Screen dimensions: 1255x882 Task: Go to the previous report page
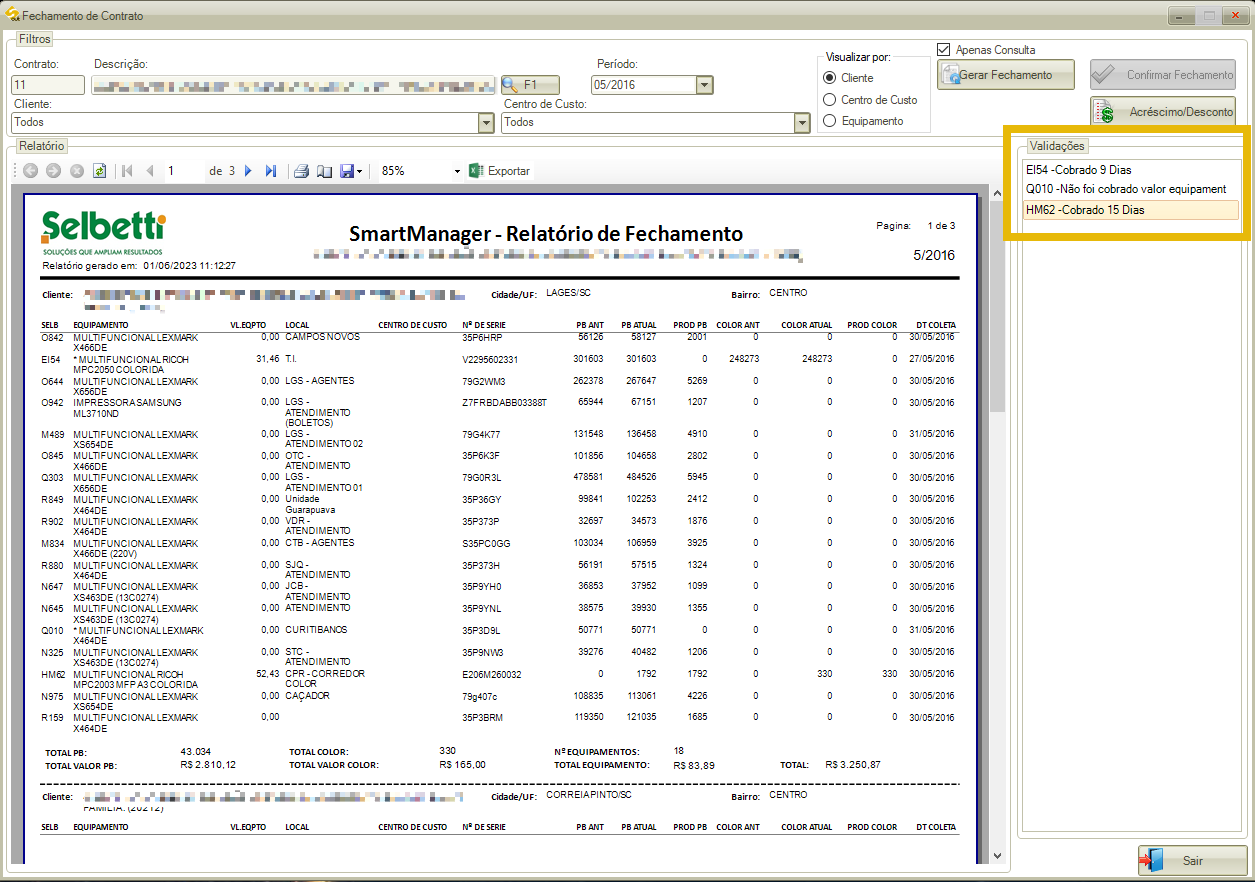tap(150, 171)
